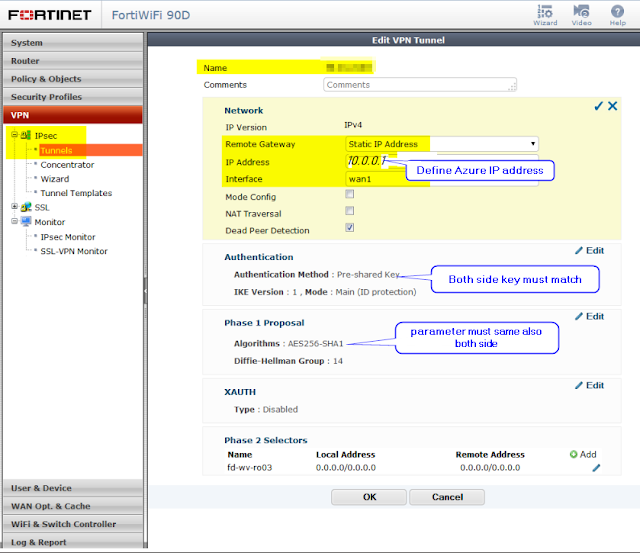
Task: Click the SSL tree icon
Action: tap(26, 207)
